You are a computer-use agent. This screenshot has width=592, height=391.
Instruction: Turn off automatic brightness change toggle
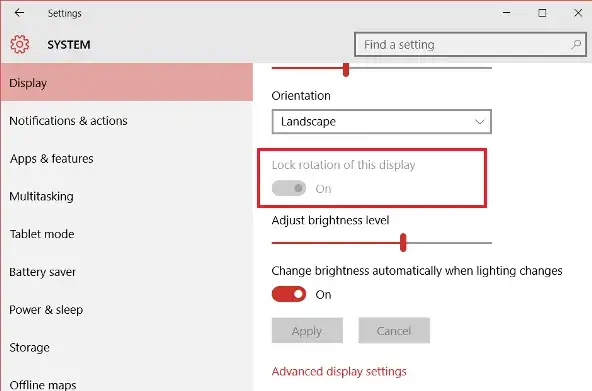(289, 294)
